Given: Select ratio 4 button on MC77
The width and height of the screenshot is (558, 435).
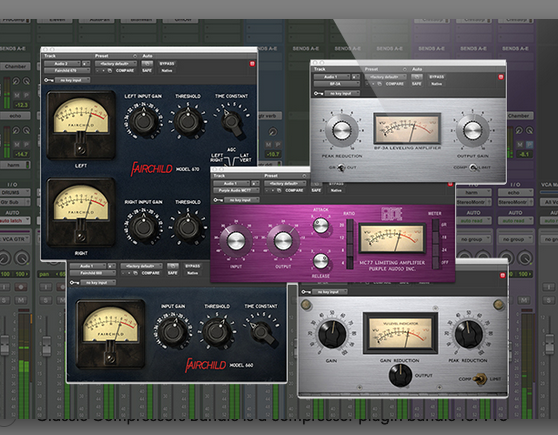Looking at the screenshot, I should coord(350,263).
